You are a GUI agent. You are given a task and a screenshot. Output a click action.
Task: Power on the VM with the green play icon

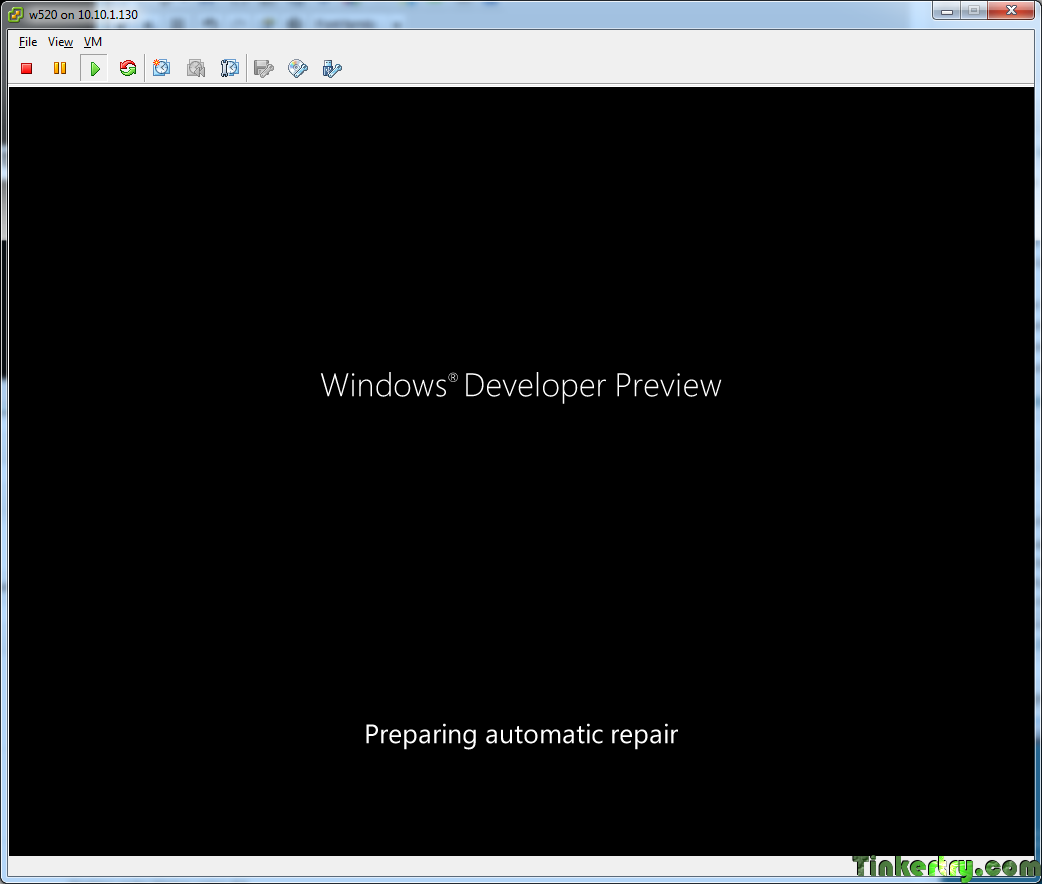94,68
